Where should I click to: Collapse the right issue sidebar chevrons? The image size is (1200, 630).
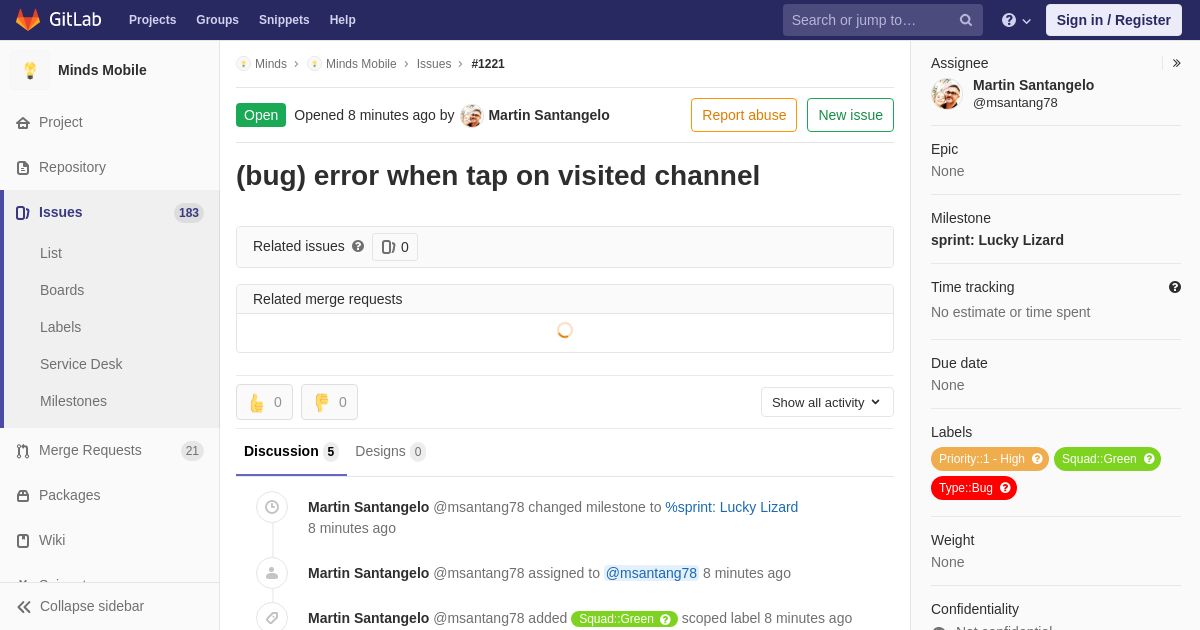(1176, 63)
